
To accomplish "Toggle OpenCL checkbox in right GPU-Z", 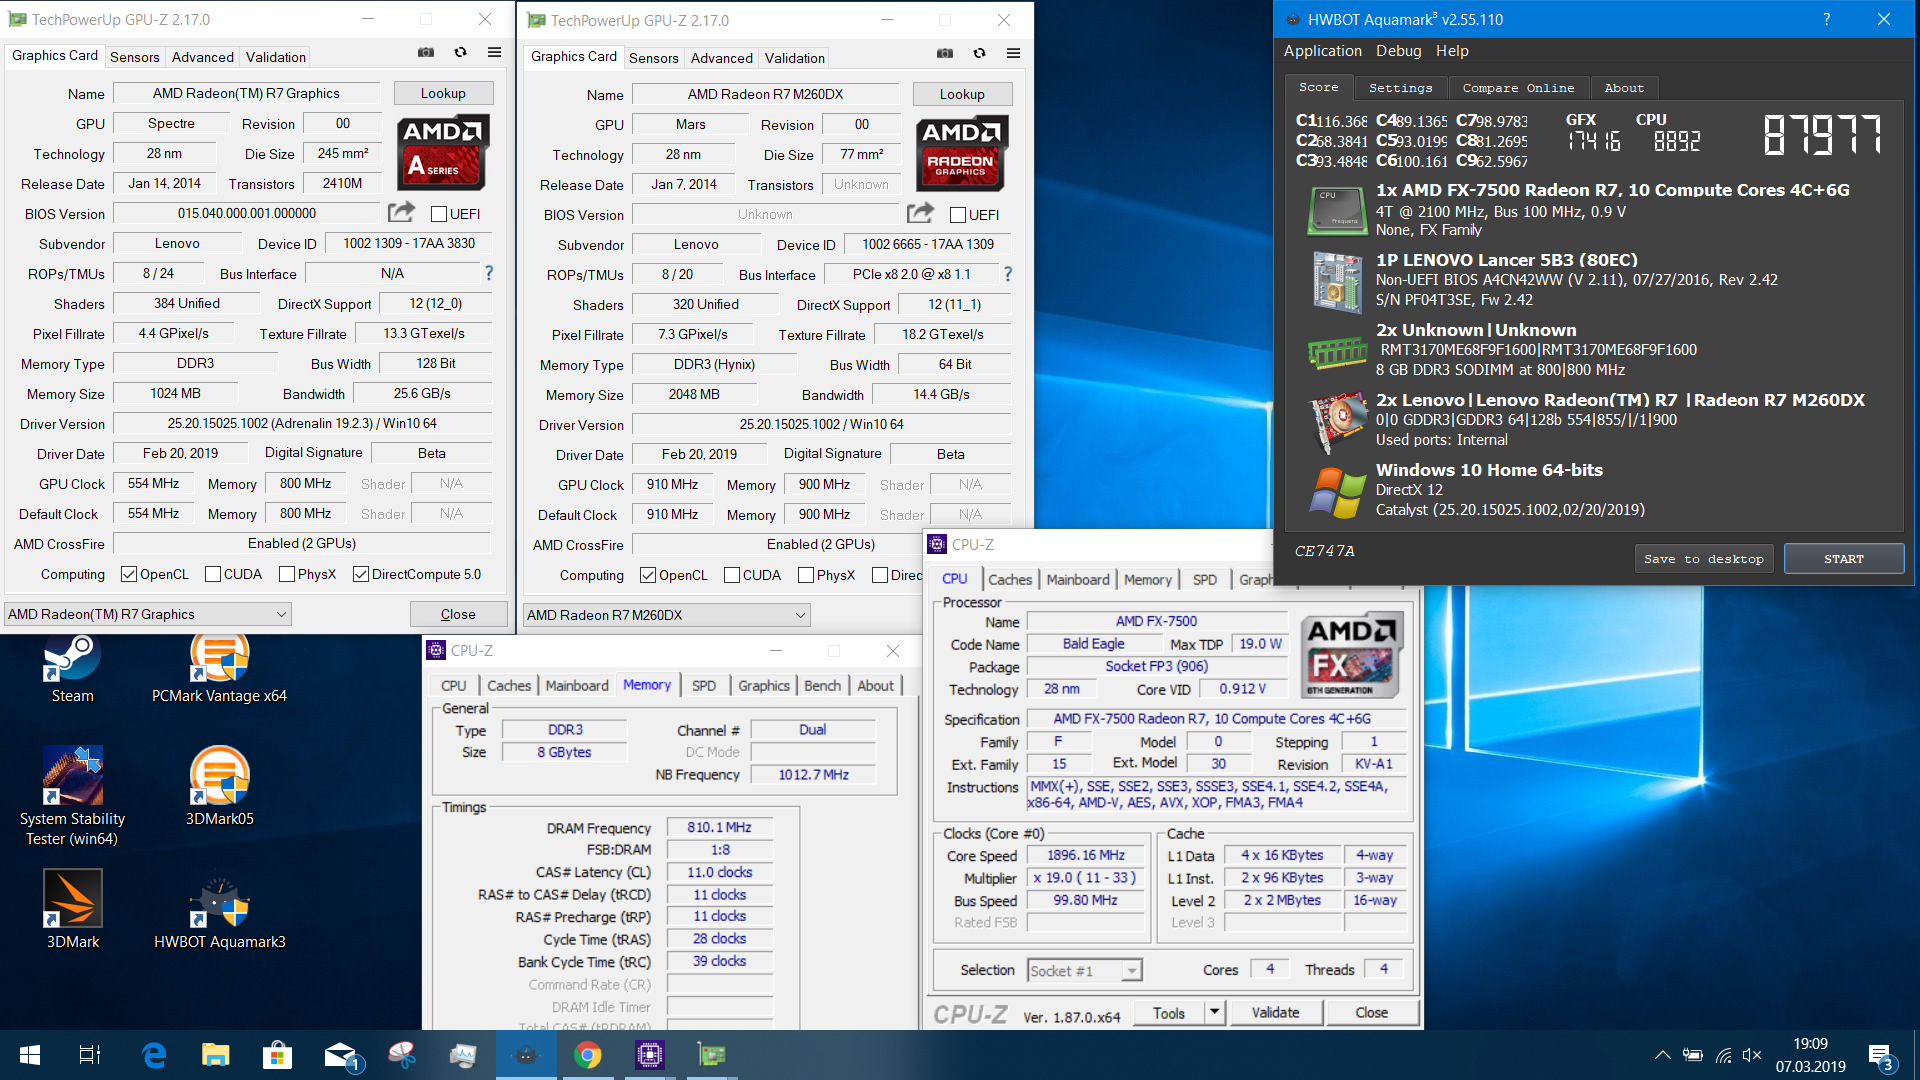I will click(x=647, y=575).
